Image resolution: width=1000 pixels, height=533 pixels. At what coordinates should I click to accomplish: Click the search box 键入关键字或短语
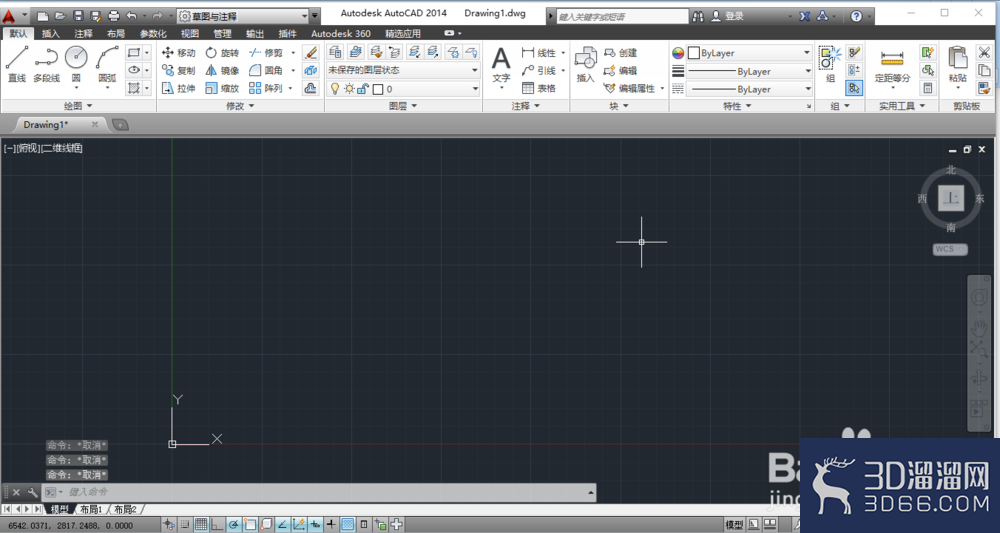(622, 17)
